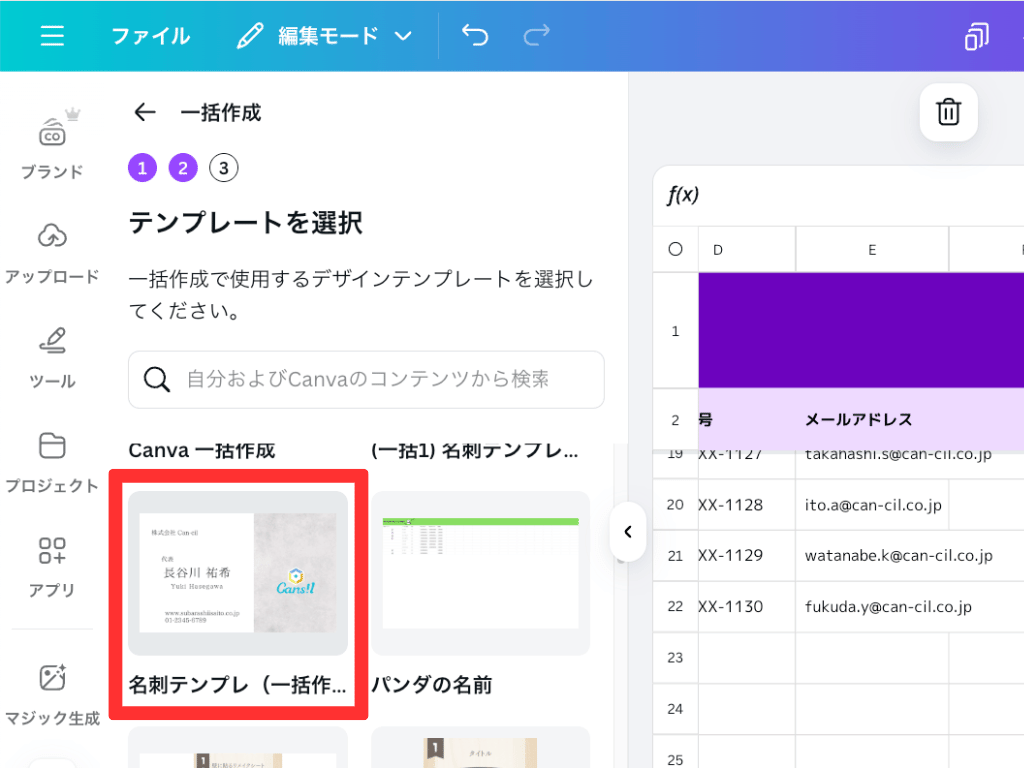Select the パンダの名前 template thumbnail

click(481, 573)
